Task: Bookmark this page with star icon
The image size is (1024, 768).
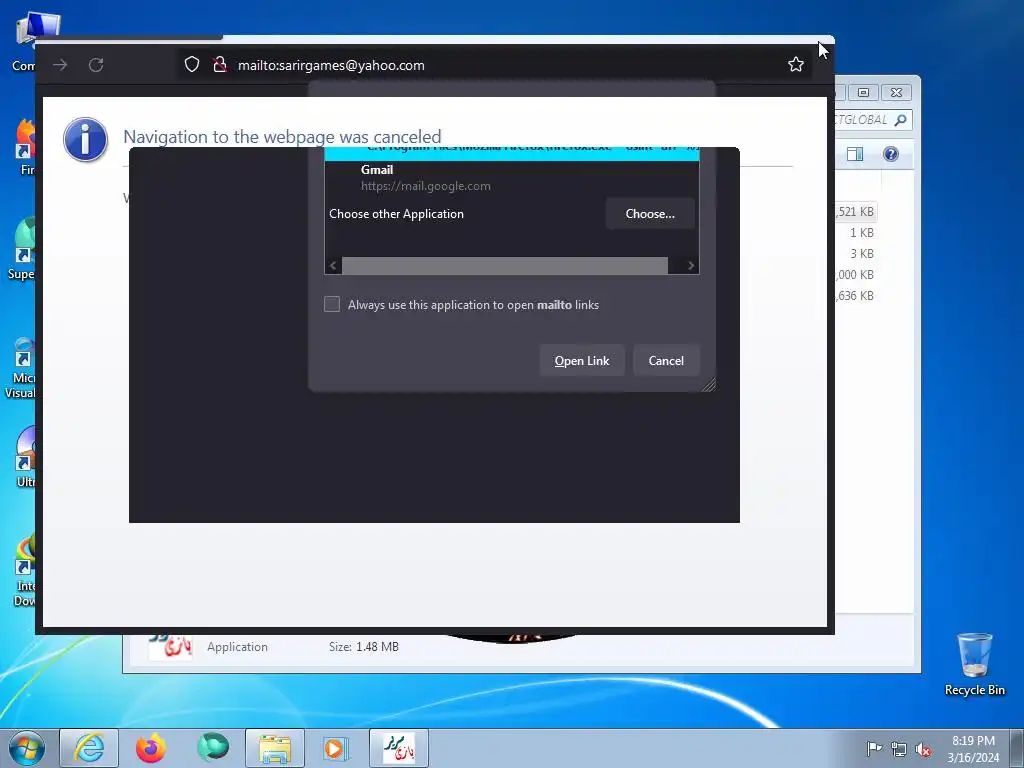Action: (795, 64)
